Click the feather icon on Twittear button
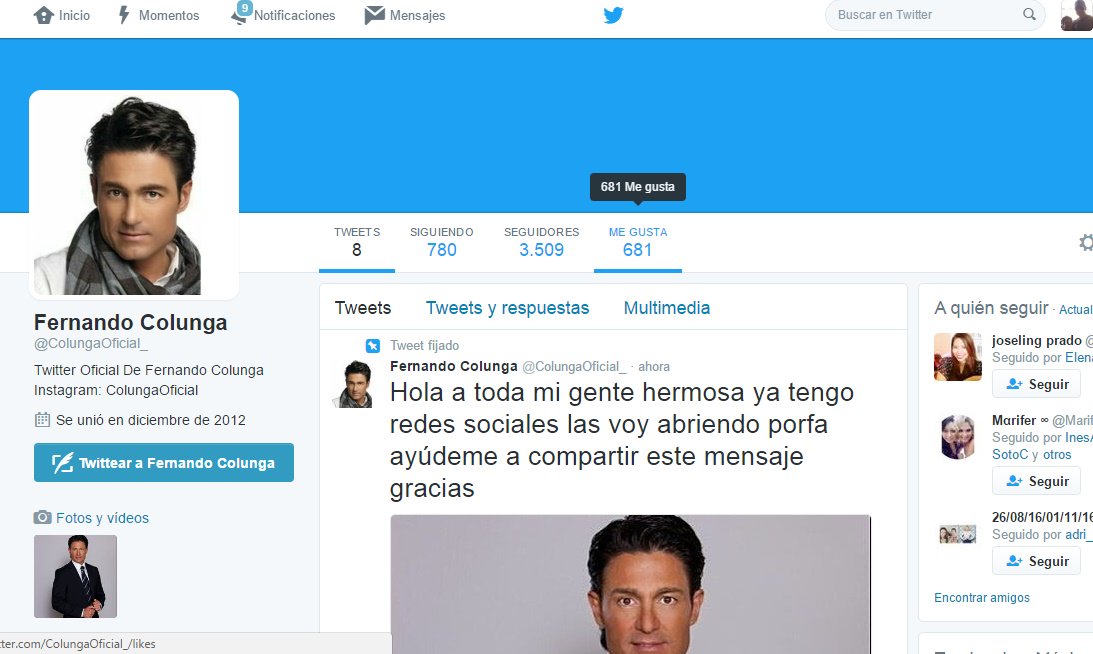The image size is (1093, 654). coord(63,463)
